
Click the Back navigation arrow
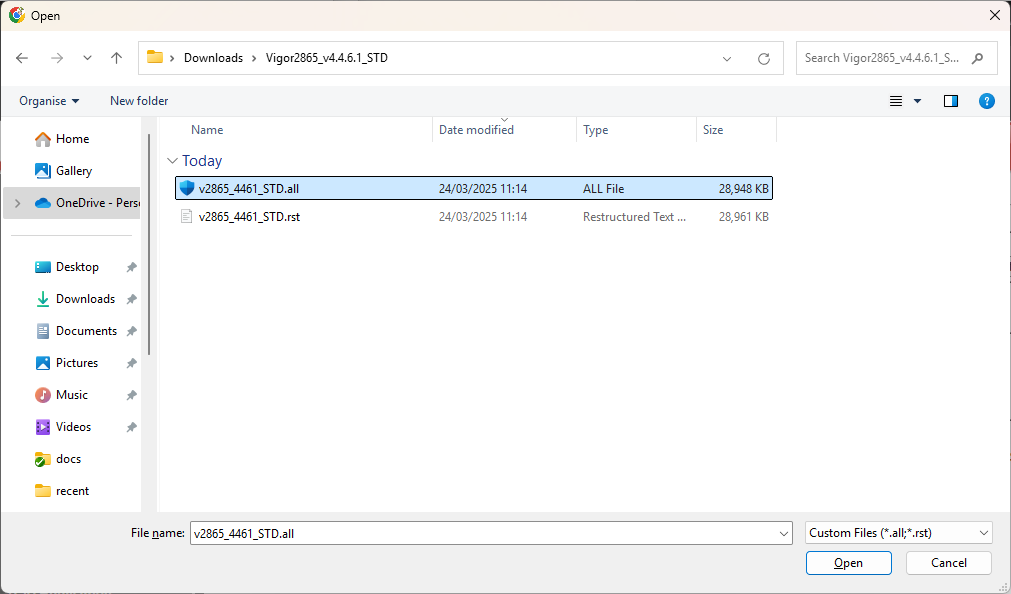(x=23, y=58)
